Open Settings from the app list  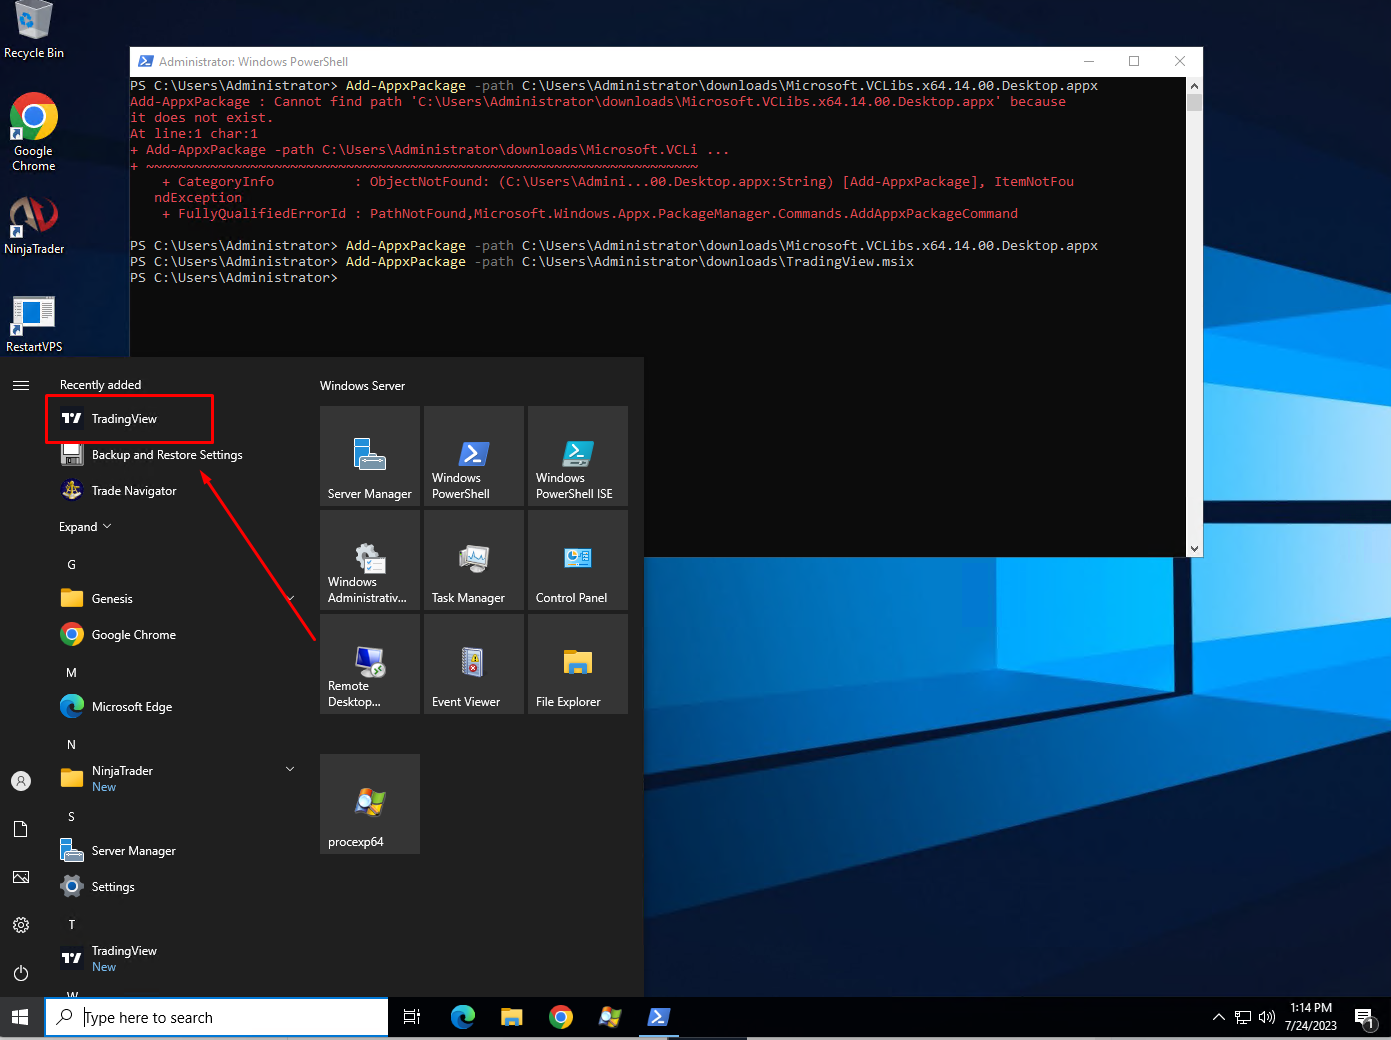point(113,887)
